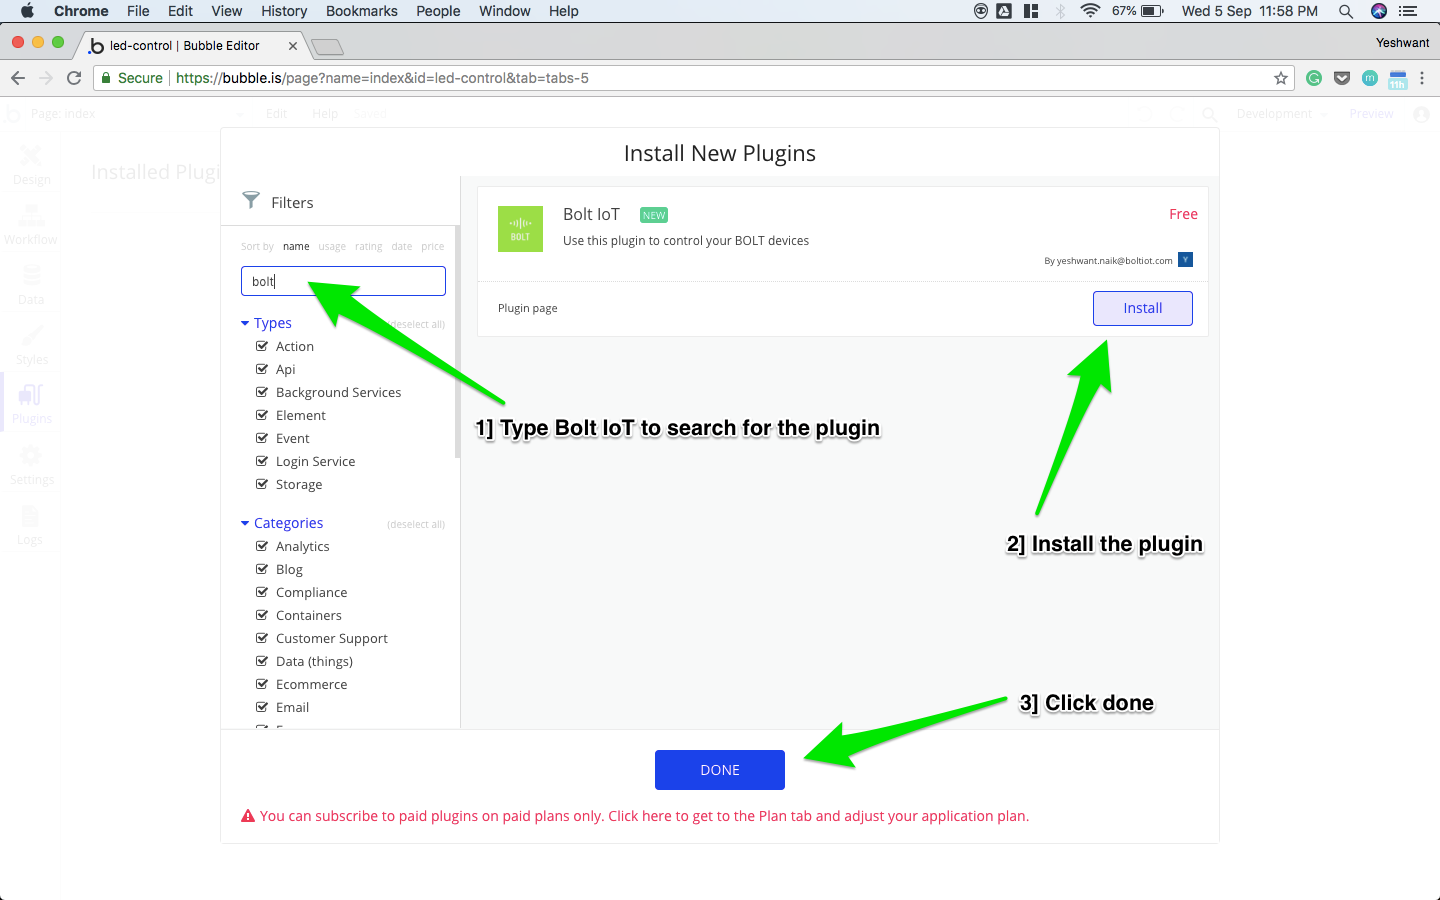Screen dimensions: 1440x900
Task: Open the Window menu
Action: 505,11
